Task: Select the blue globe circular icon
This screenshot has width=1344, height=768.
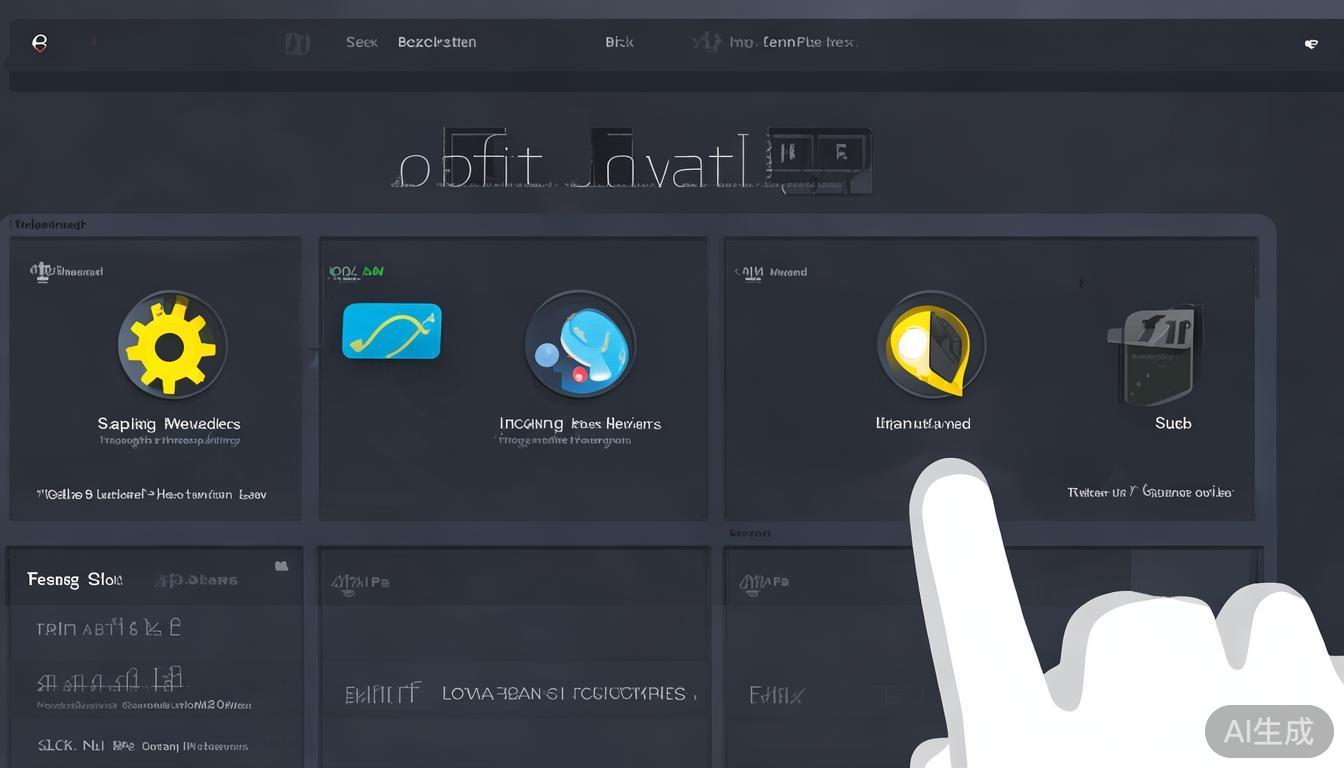Action: coord(580,347)
